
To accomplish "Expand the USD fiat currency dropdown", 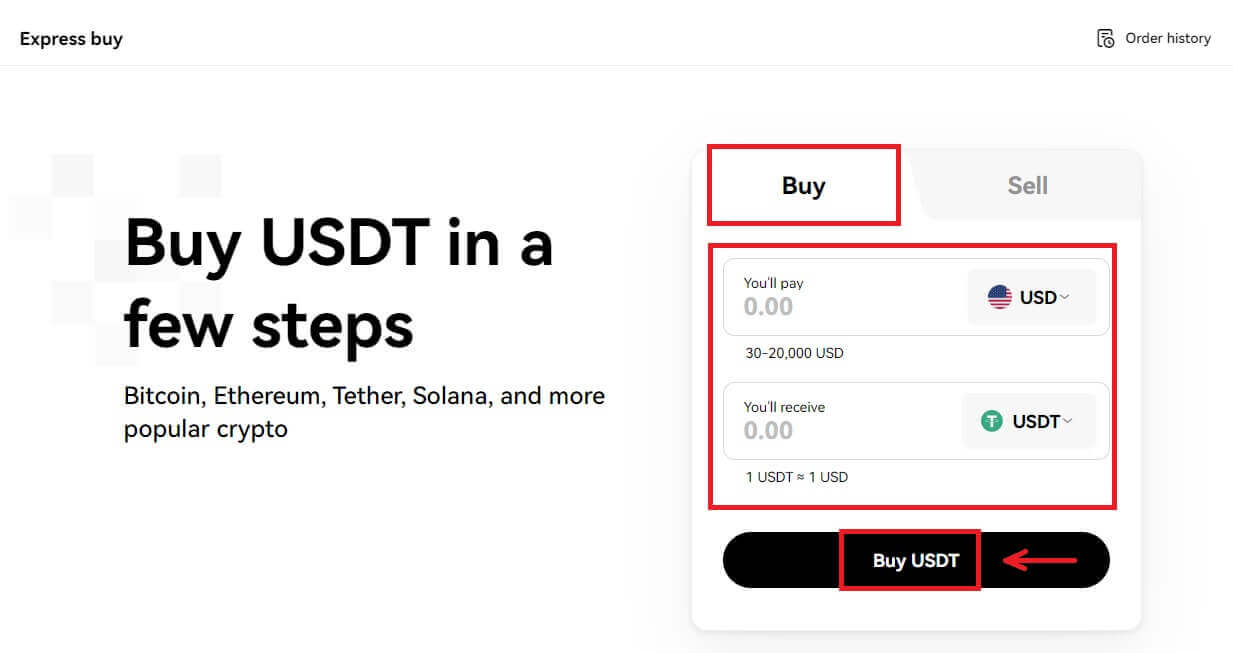I will [x=1066, y=296].
